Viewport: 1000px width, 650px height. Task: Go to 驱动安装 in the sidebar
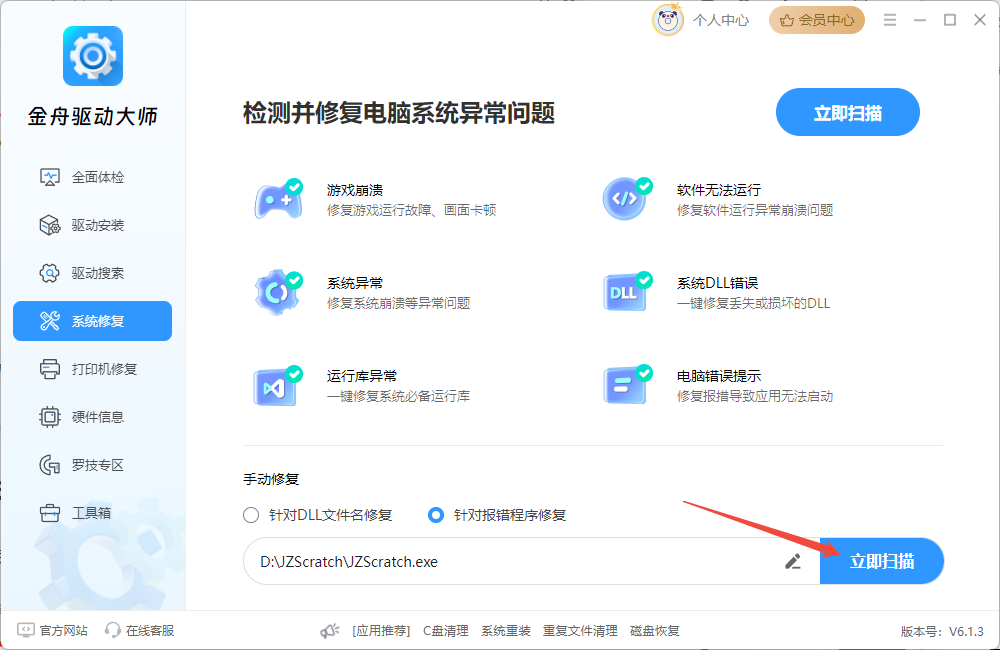92,225
